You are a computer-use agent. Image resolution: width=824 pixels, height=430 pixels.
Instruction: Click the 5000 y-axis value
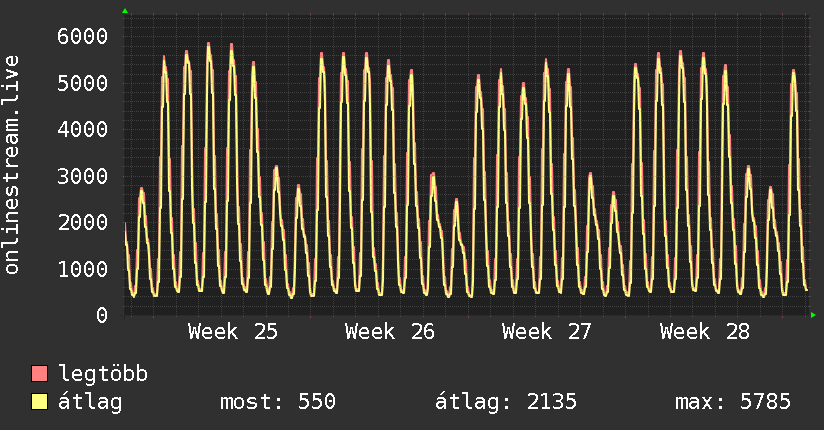tap(83, 83)
